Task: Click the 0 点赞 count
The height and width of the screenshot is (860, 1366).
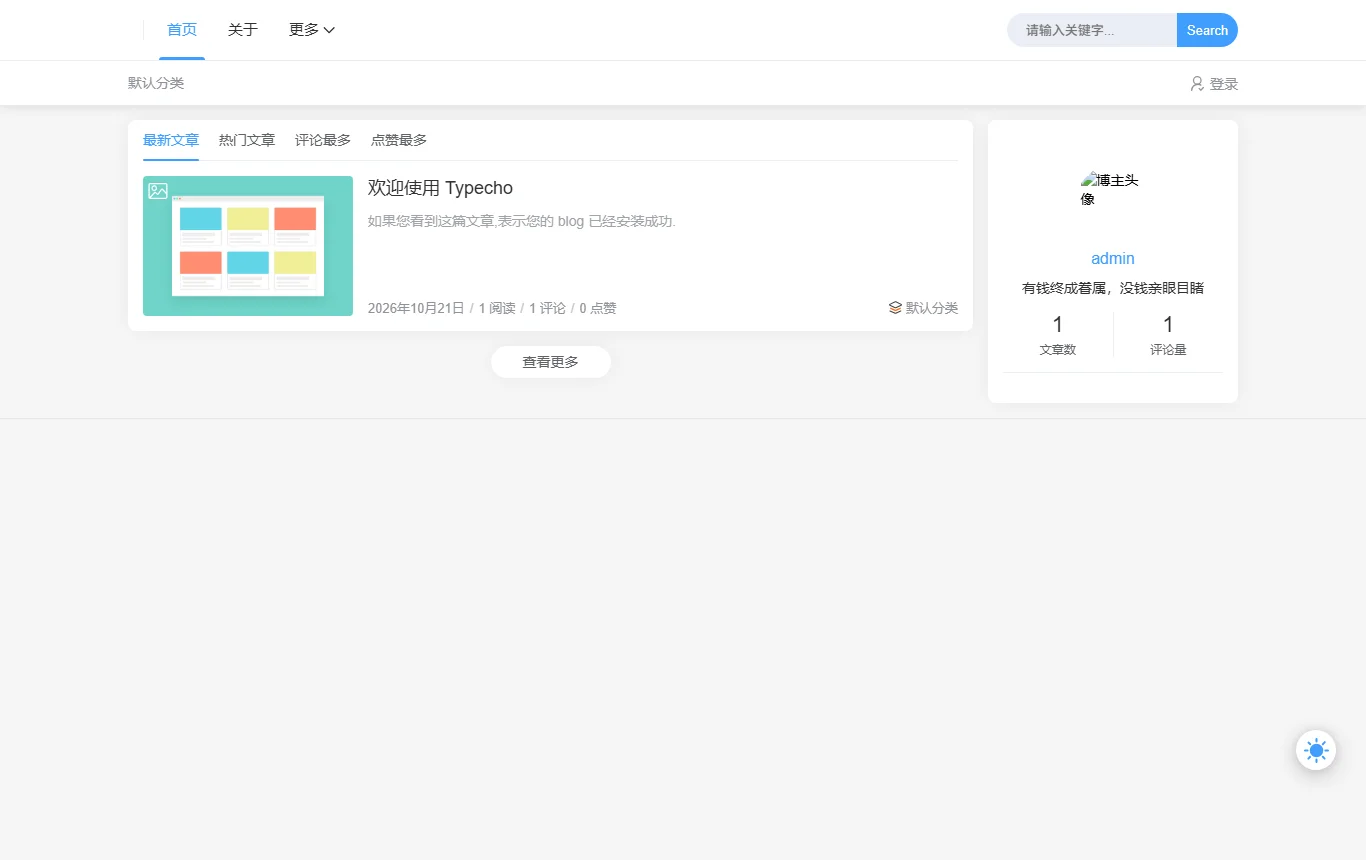Action: 598,308
